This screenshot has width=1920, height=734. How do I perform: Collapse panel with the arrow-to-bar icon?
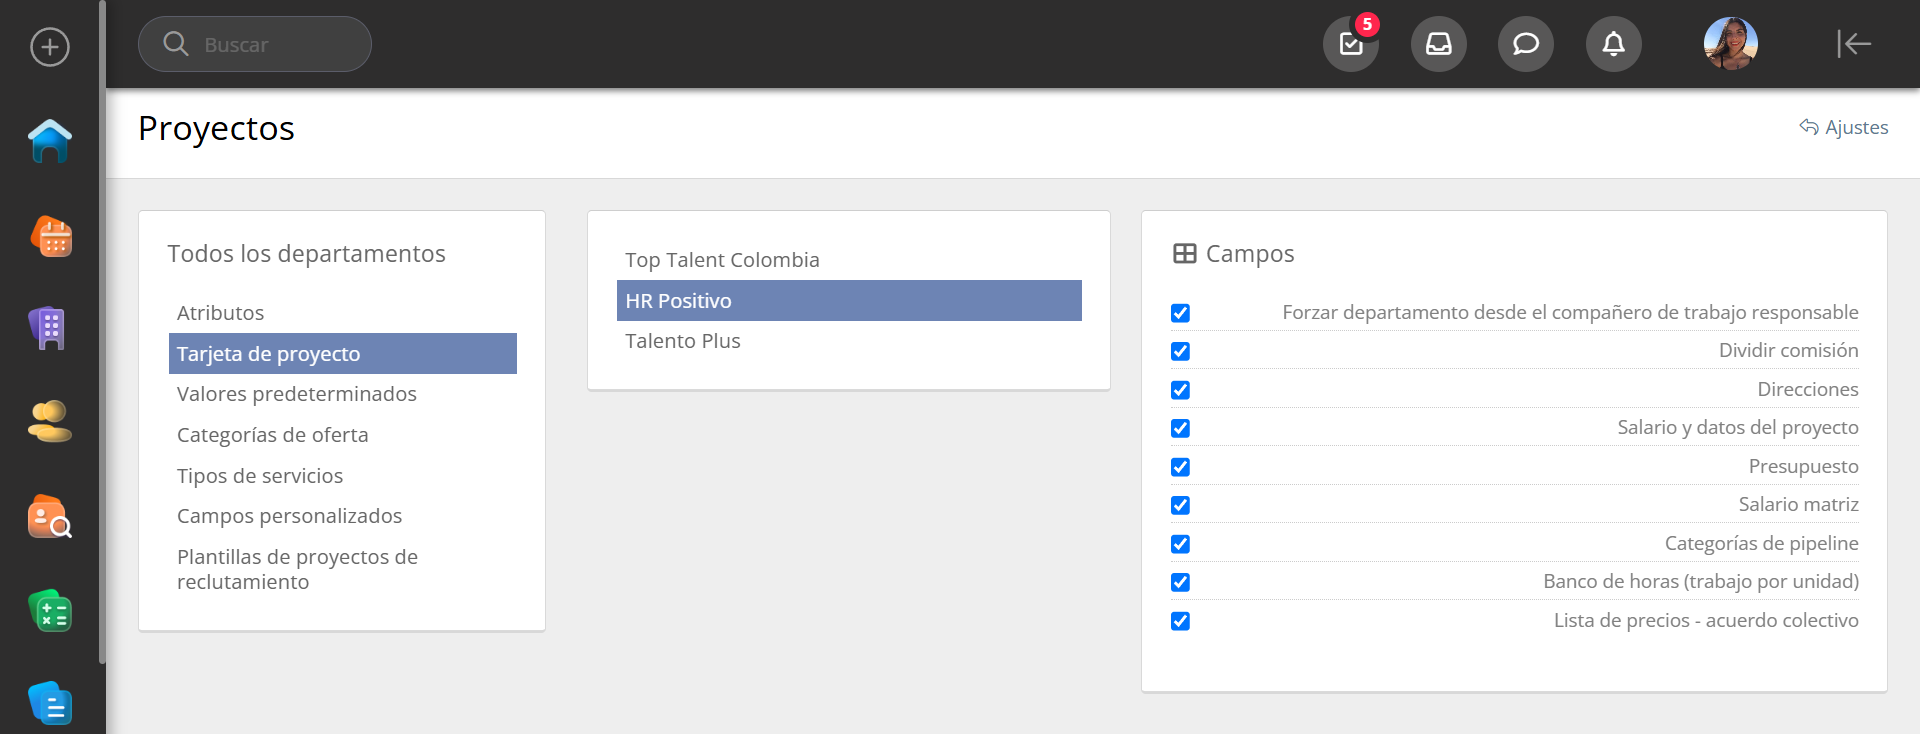click(1854, 44)
